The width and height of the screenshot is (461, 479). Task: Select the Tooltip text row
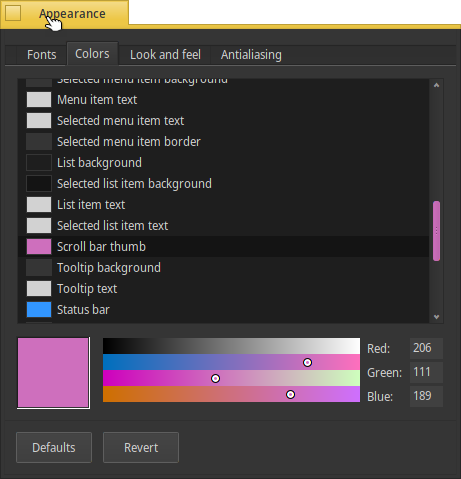pyautogui.click(x=223, y=289)
